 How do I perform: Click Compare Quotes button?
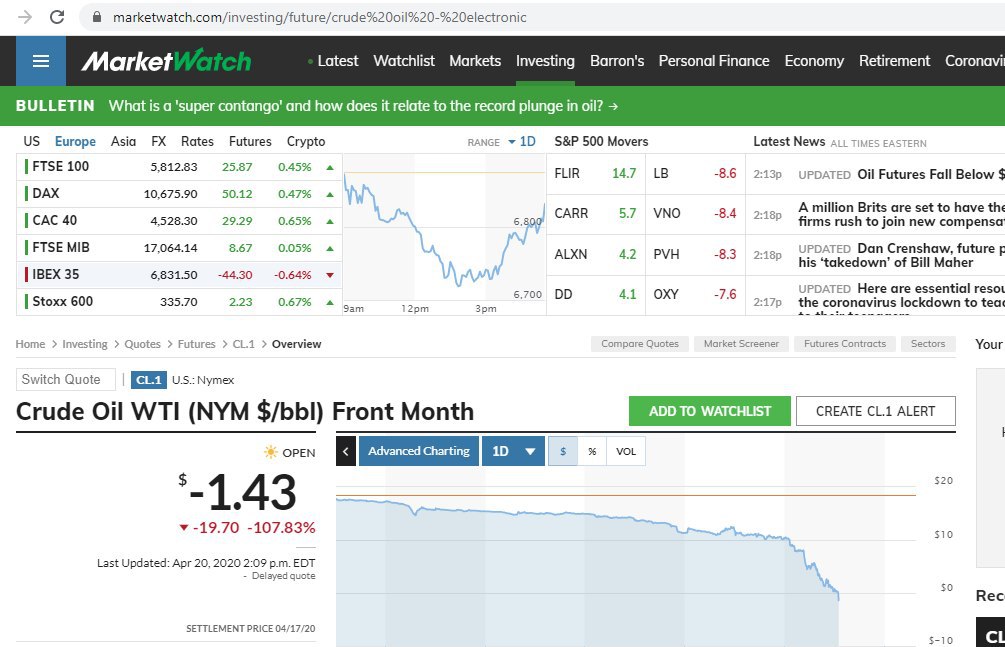[x=640, y=344]
